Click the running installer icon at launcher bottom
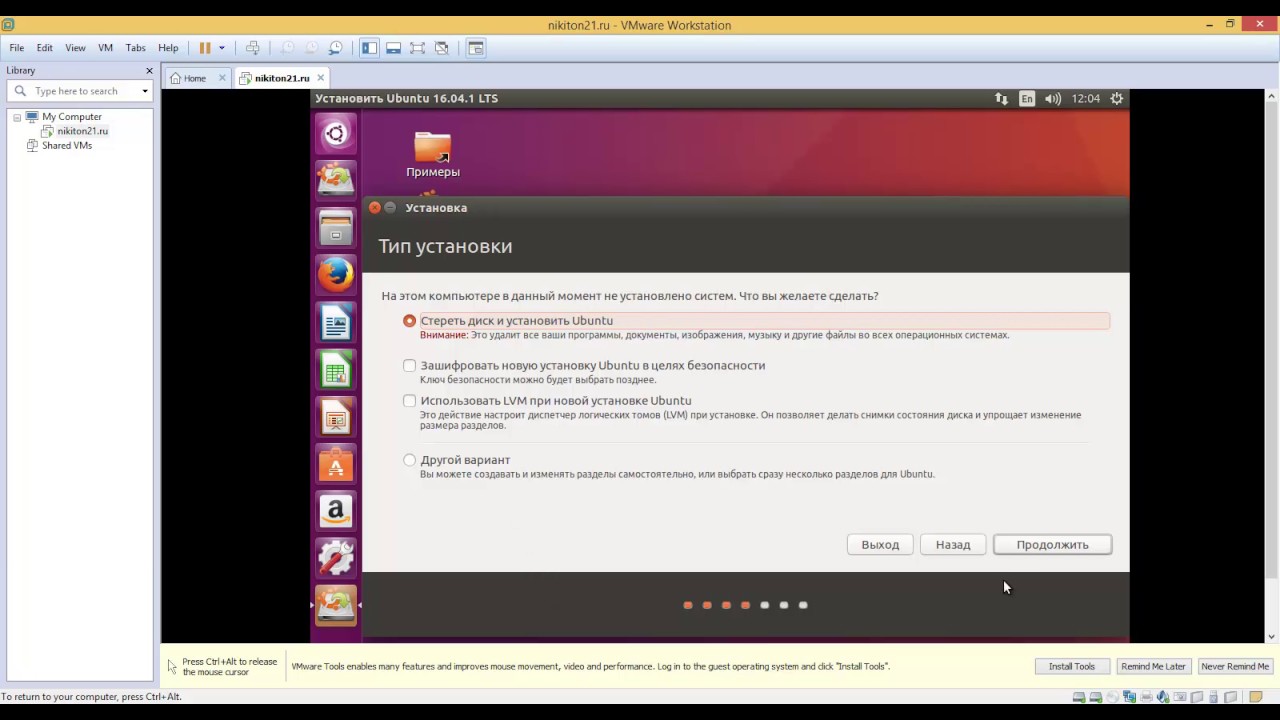This screenshot has height=720, width=1280. 336,606
